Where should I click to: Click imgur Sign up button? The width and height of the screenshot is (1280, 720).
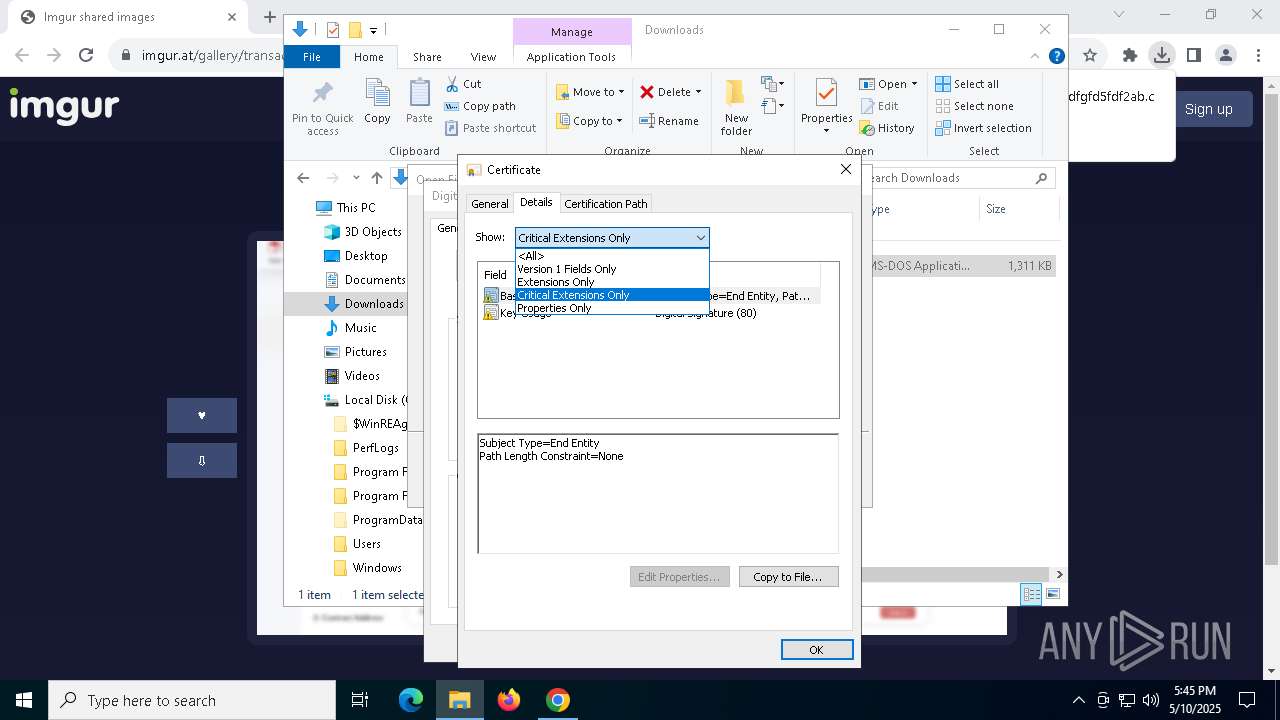(x=1208, y=109)
